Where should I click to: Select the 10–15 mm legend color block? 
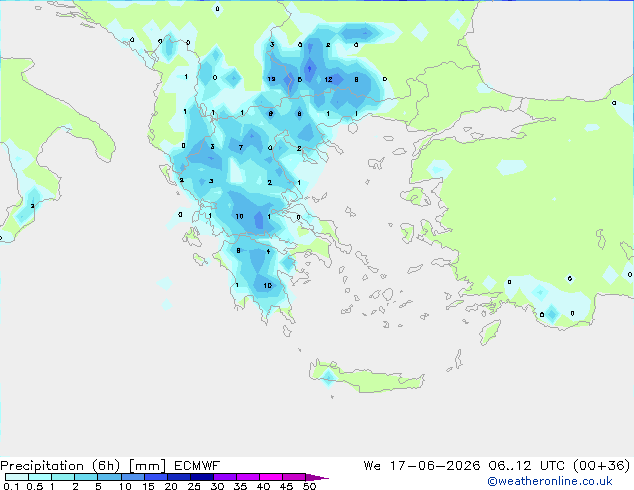pos(133,477)
